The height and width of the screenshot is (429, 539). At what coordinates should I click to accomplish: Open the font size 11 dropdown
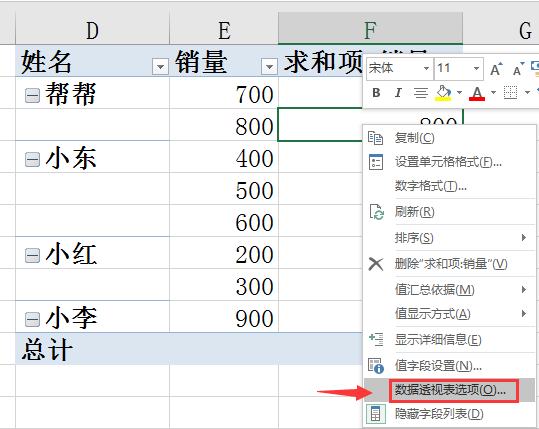pyautogui.click(x=476, y=68)
